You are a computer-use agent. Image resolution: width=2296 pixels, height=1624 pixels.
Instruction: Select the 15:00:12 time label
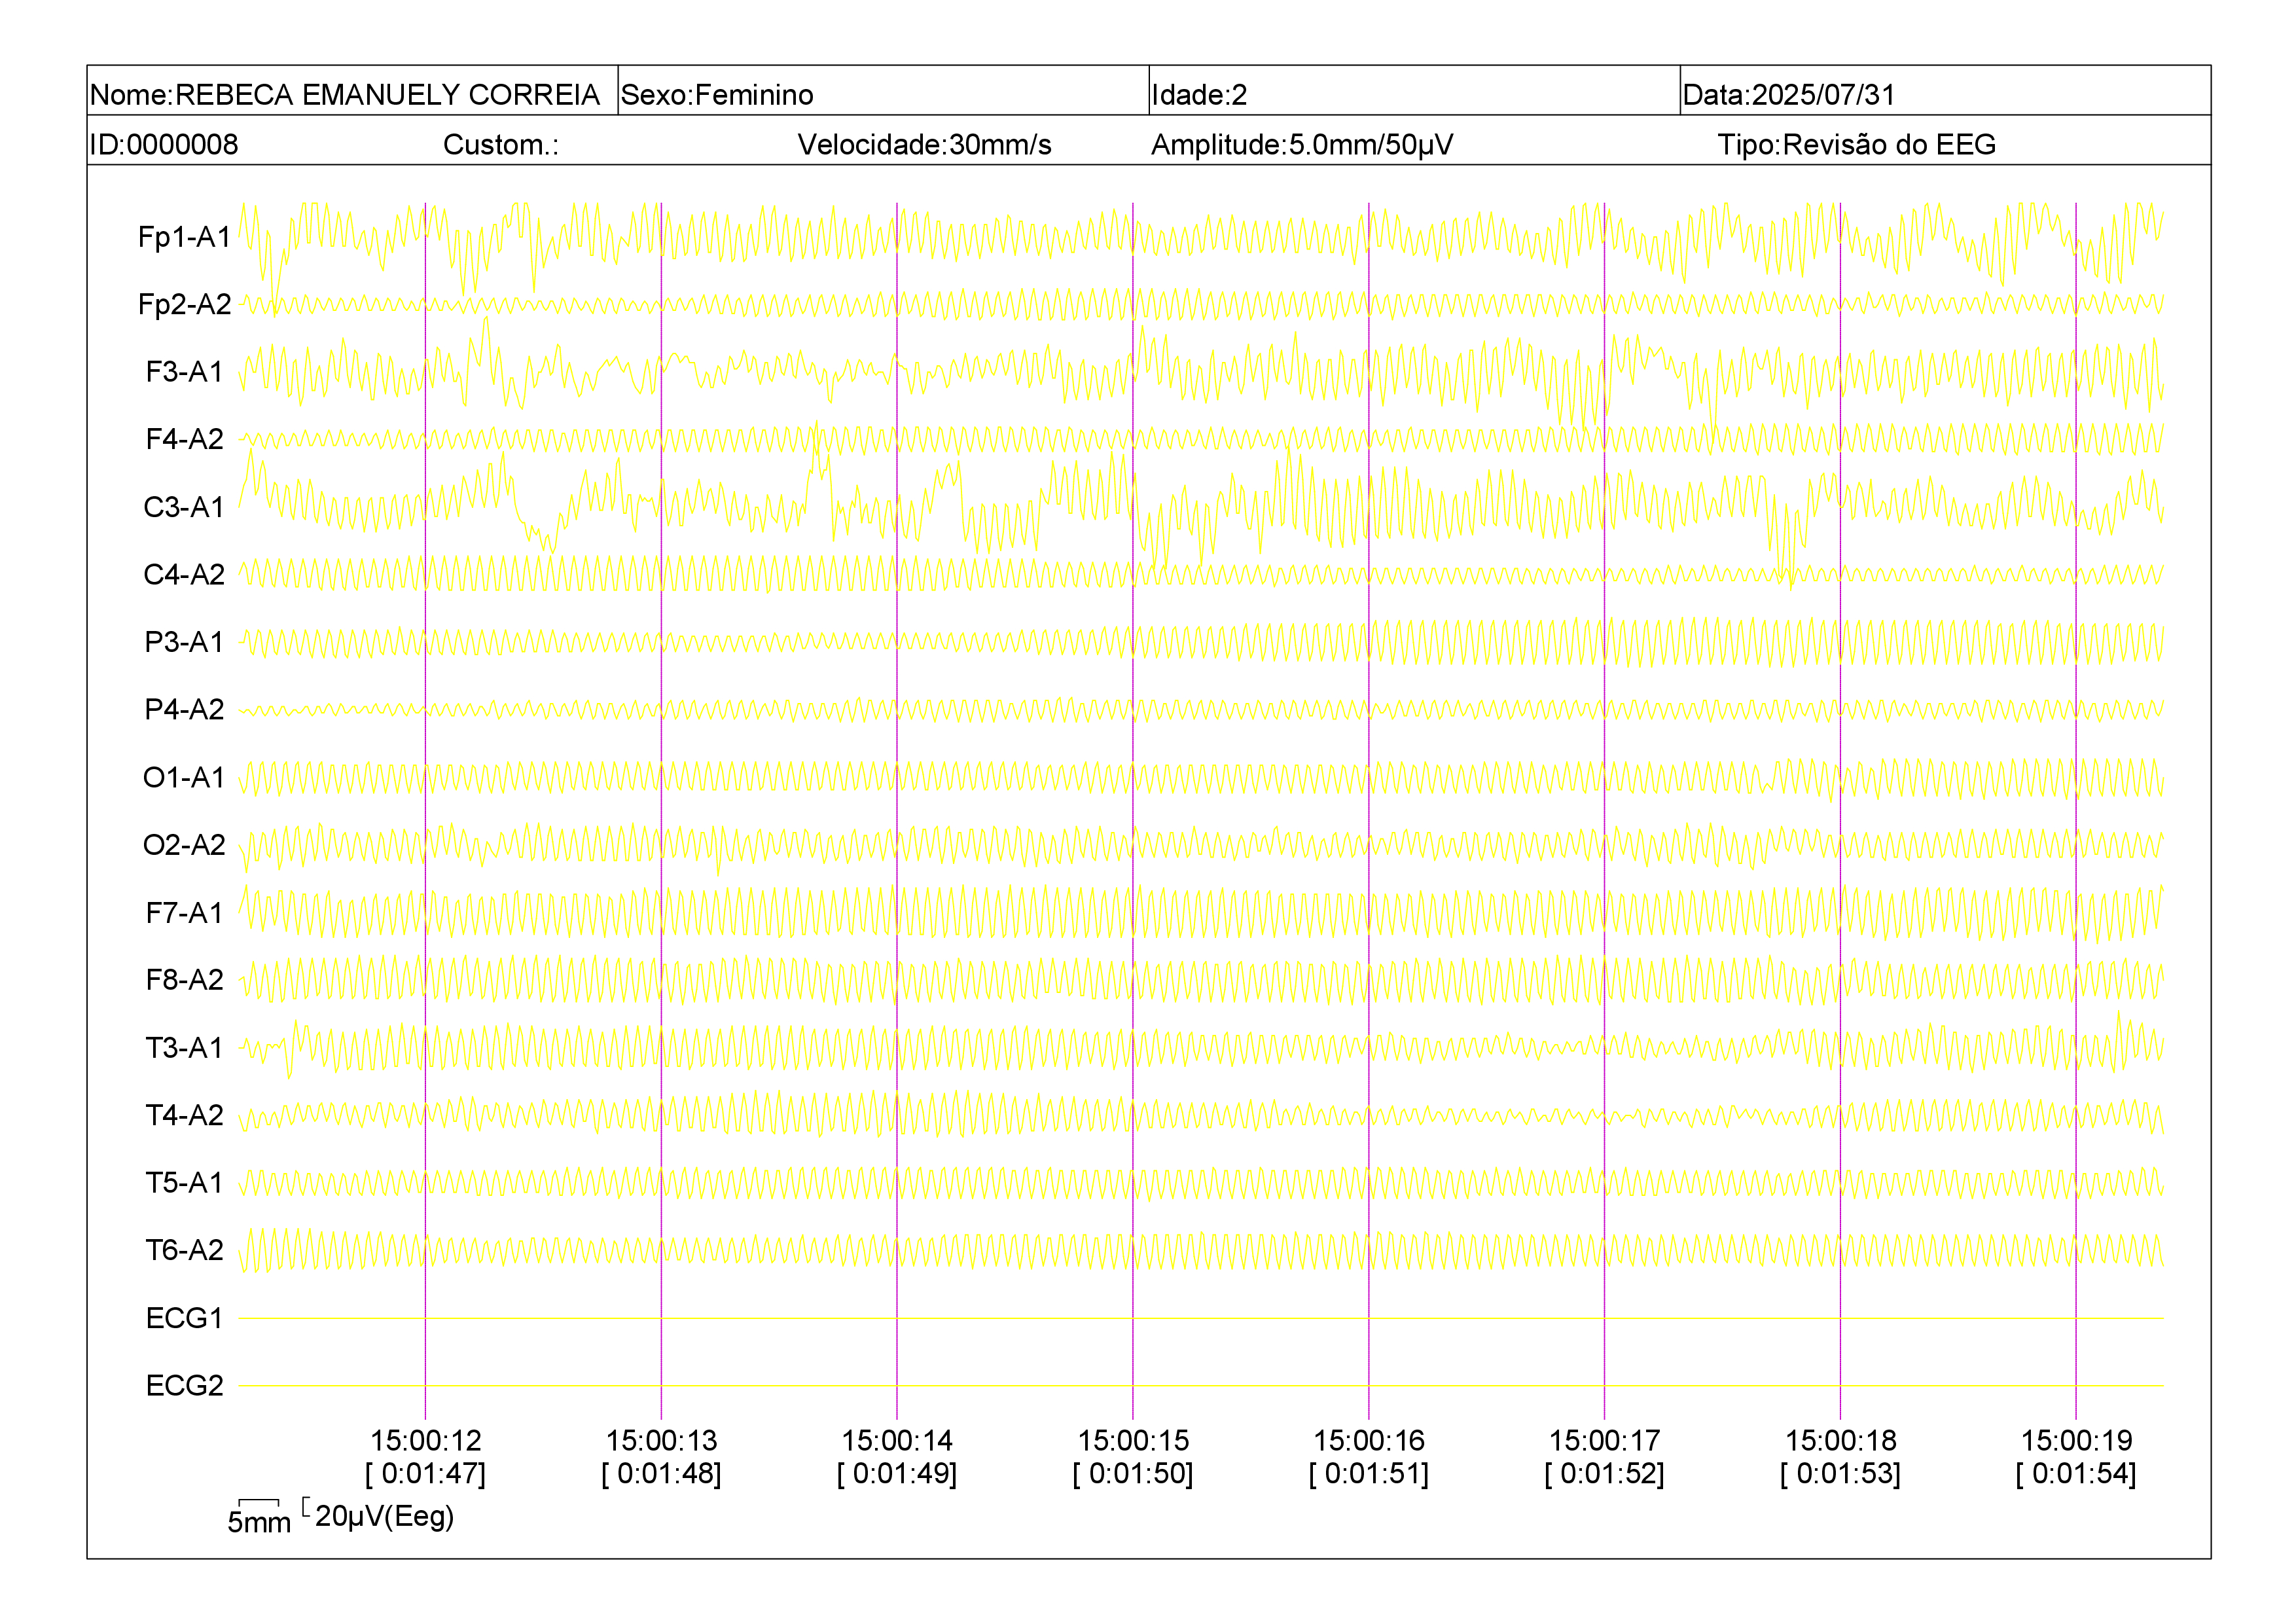[x=426, y=1441]
